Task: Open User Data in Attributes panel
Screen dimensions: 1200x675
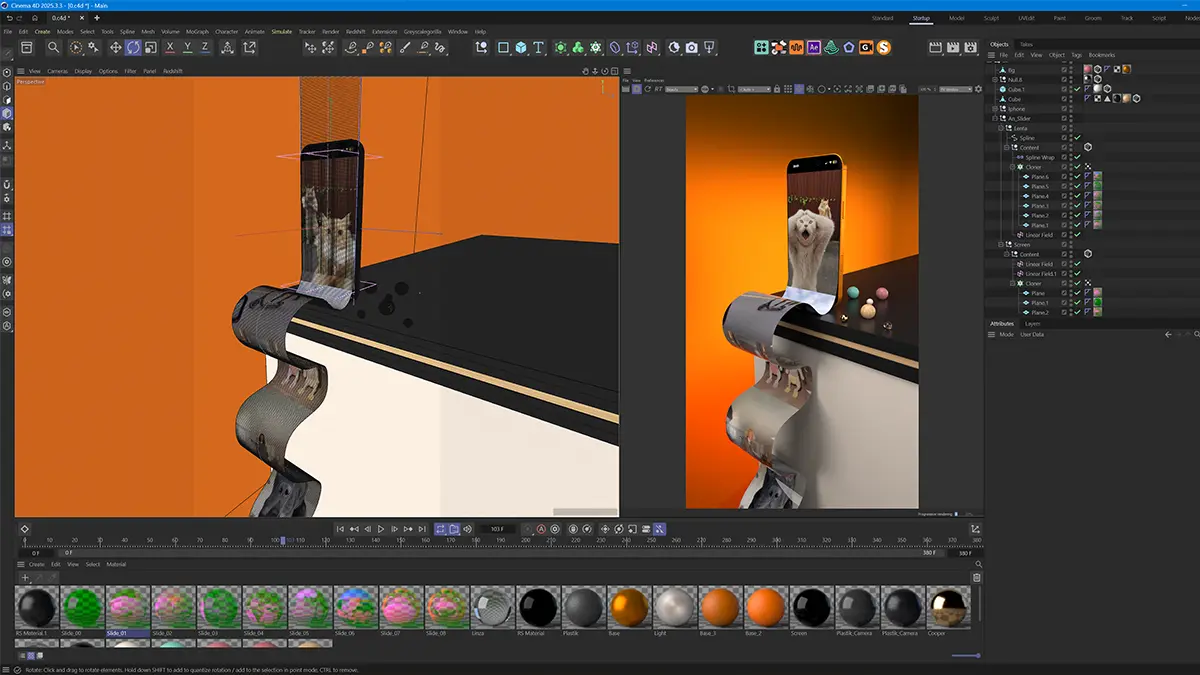Action: click(1032, 334)
